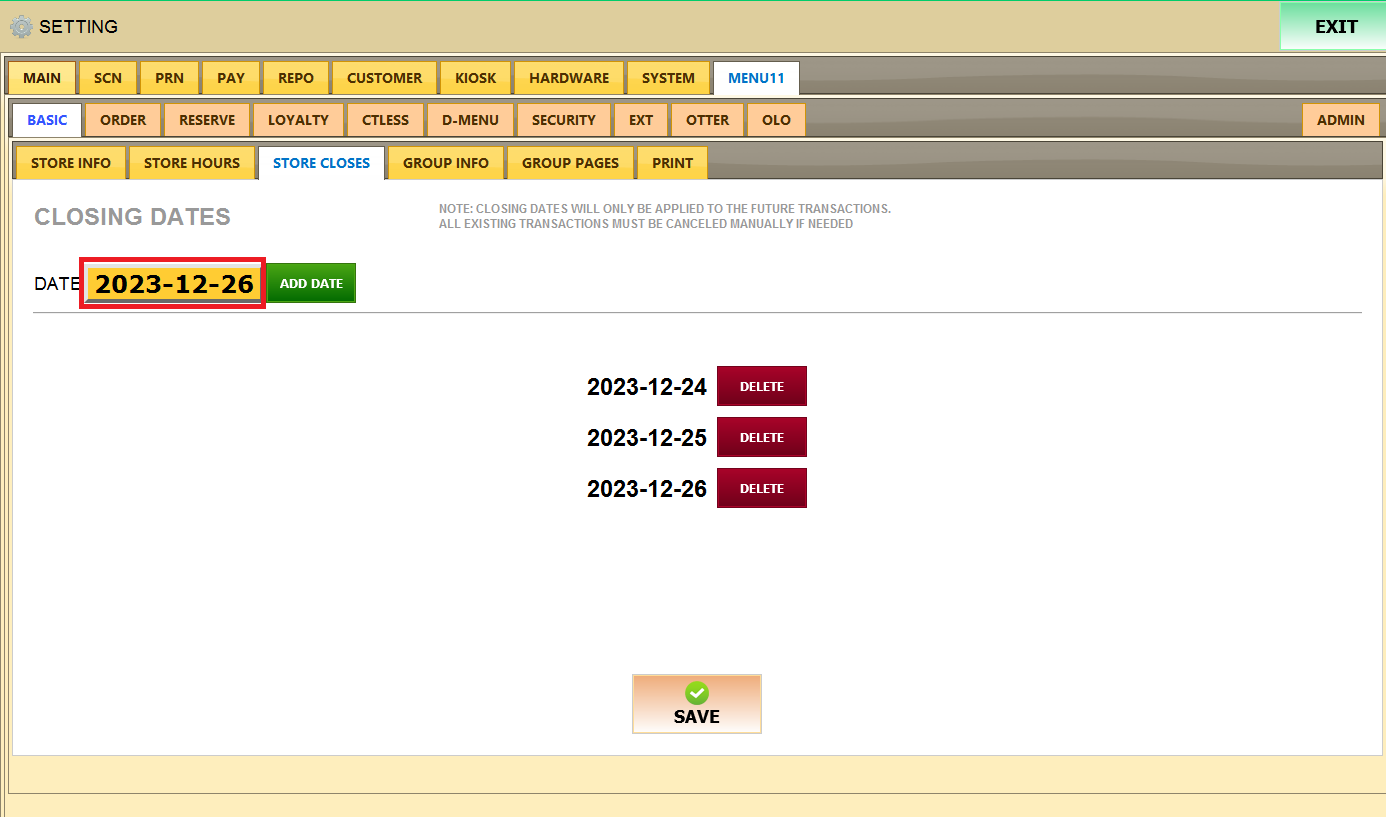This screenshot has height=817, width=1386.
Task: Delete the 2023-12-25 closing date
Action: (x=761, y=437)
